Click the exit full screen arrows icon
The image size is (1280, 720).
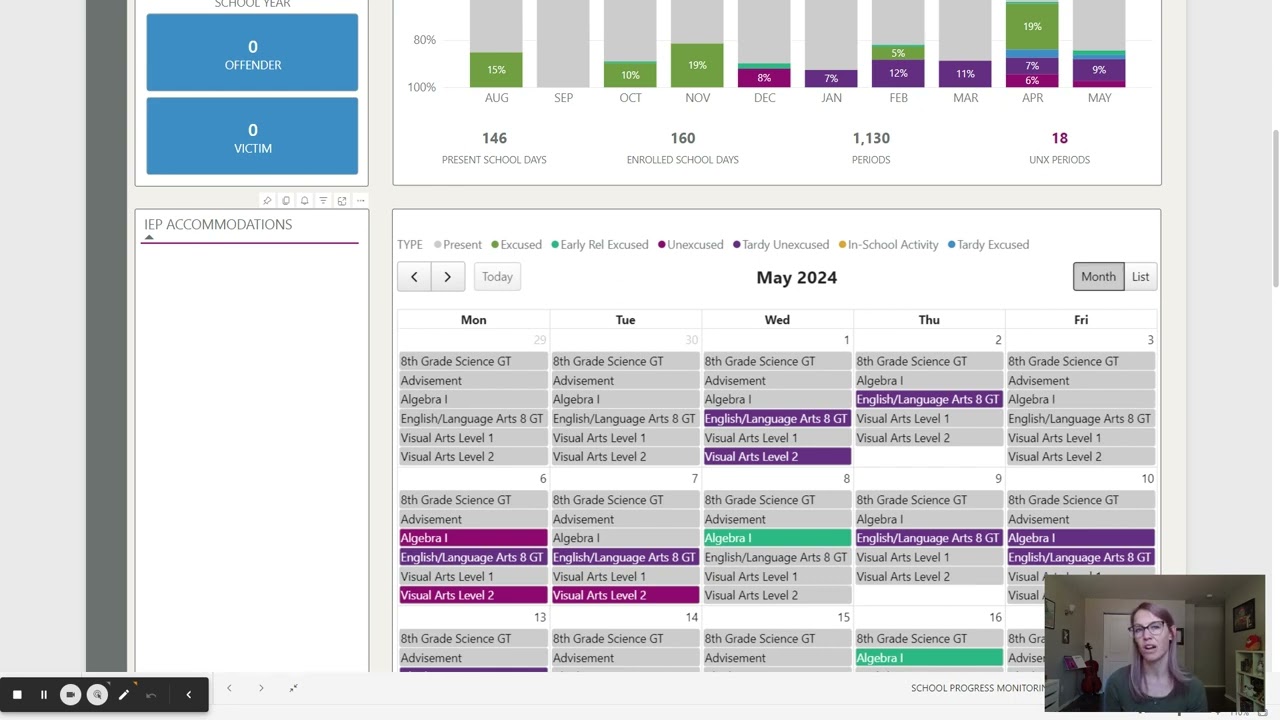pyautogui.click(x=293, y=688)
